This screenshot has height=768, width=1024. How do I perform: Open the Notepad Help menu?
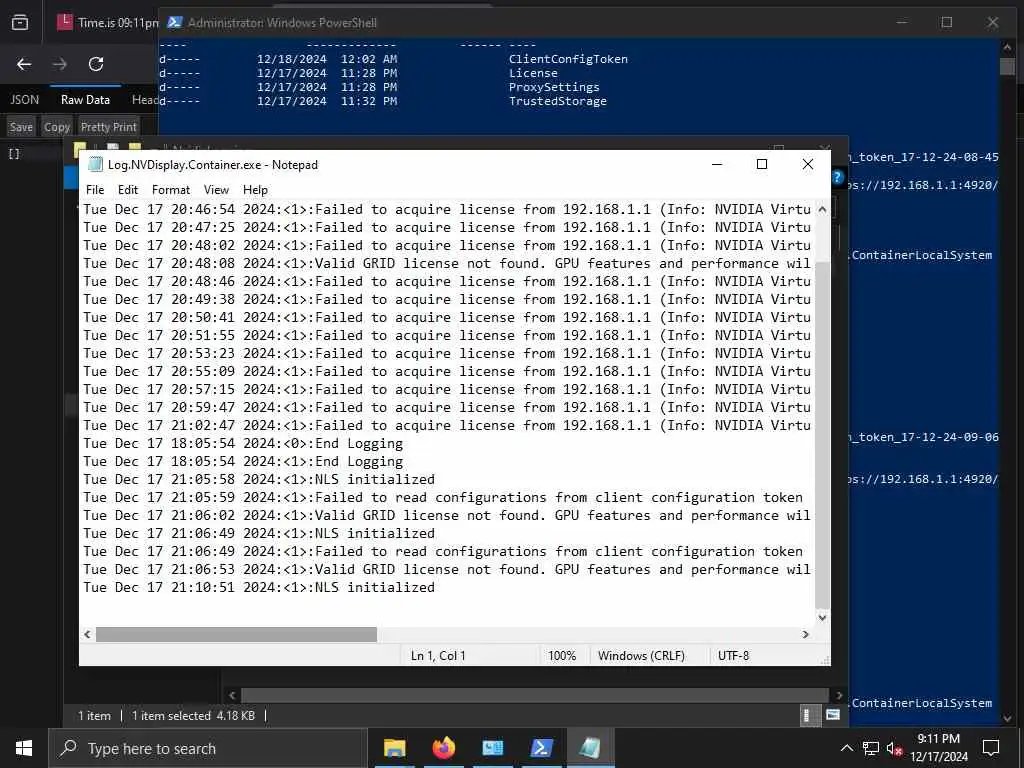pos(255,189)
